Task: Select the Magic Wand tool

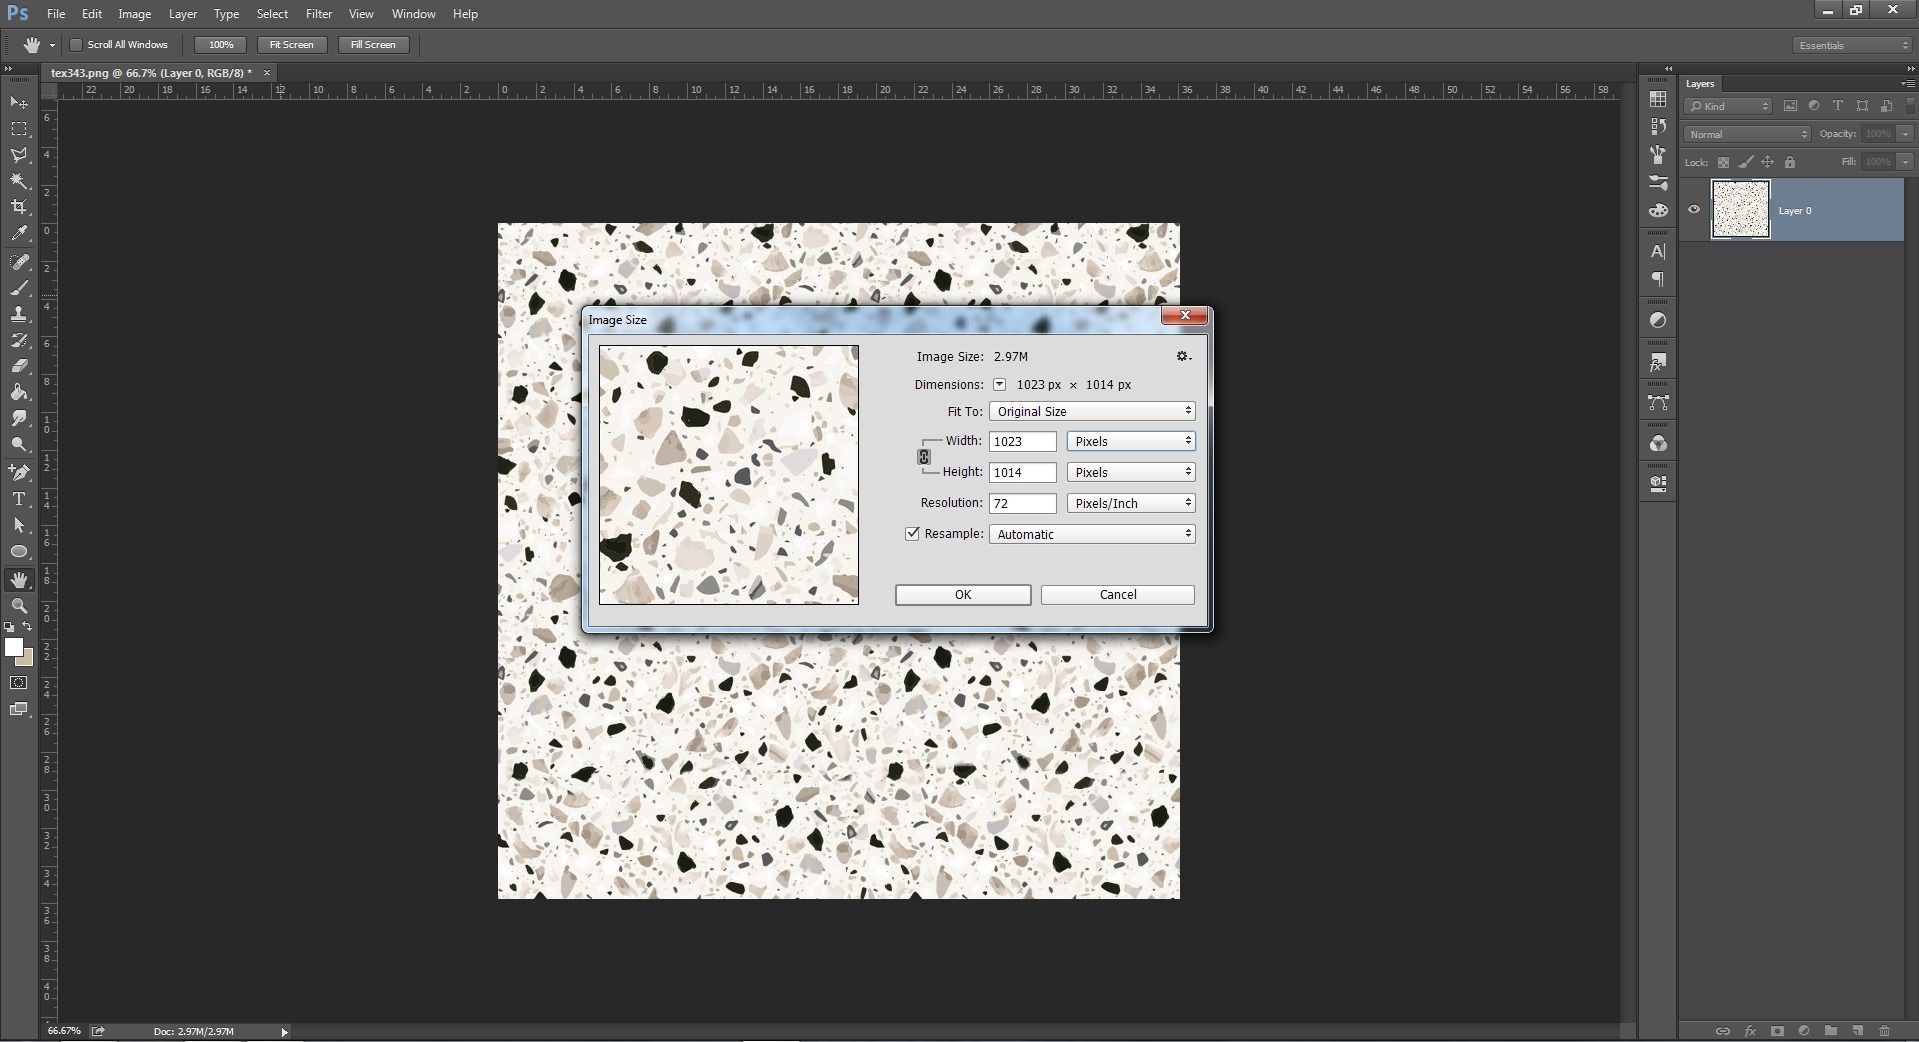Action: pos(19,181)
